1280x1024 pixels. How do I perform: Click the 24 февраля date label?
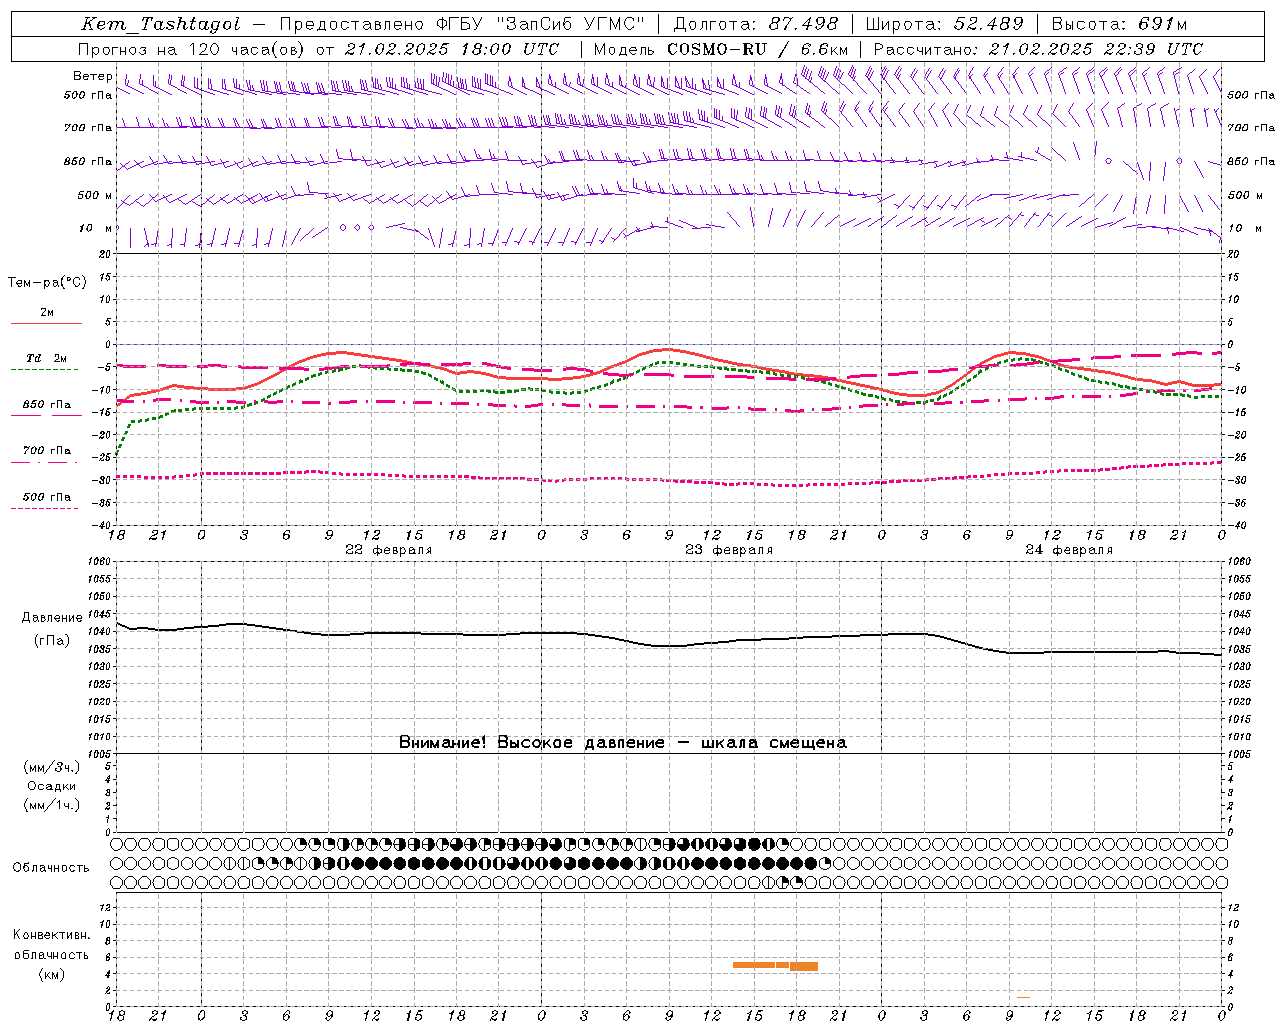1069,550
